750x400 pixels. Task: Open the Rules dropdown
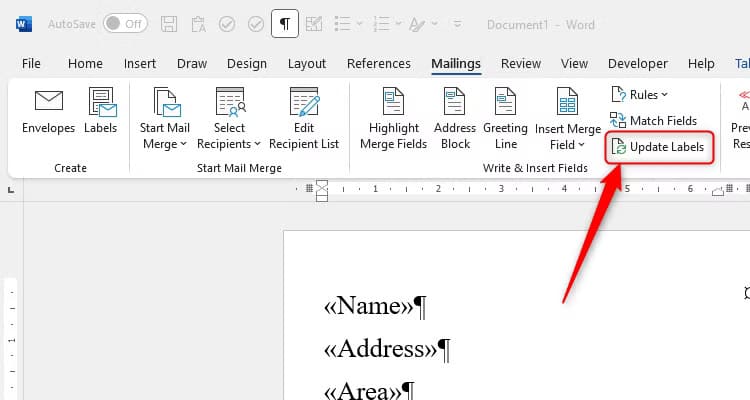[640, 95]
